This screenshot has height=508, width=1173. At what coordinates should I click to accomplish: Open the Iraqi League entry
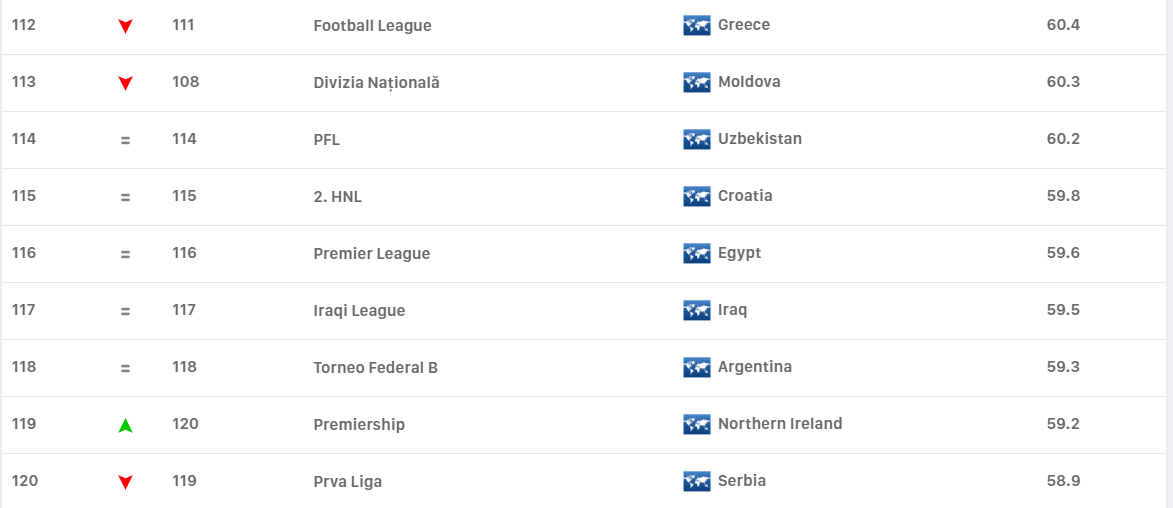[359, 311]
